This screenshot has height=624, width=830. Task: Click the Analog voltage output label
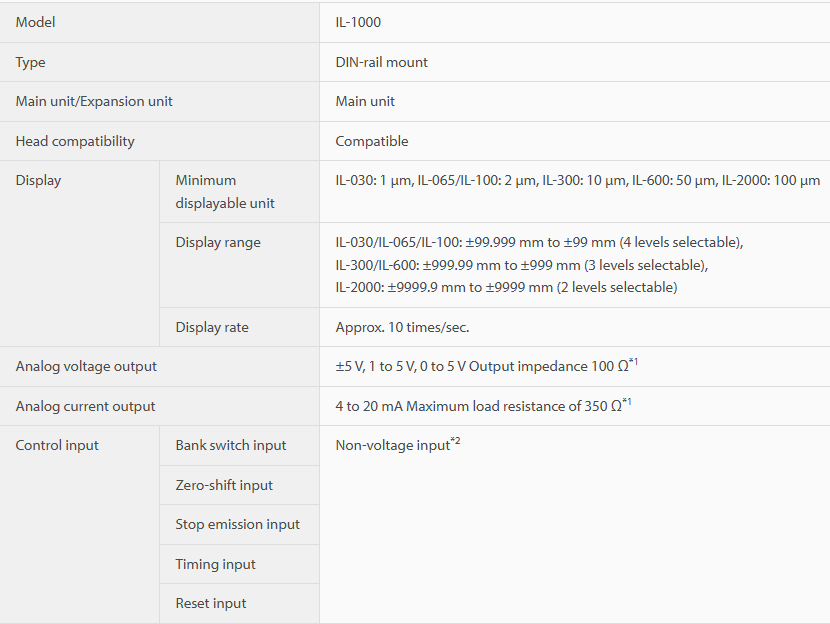click(x=86, y=366)
